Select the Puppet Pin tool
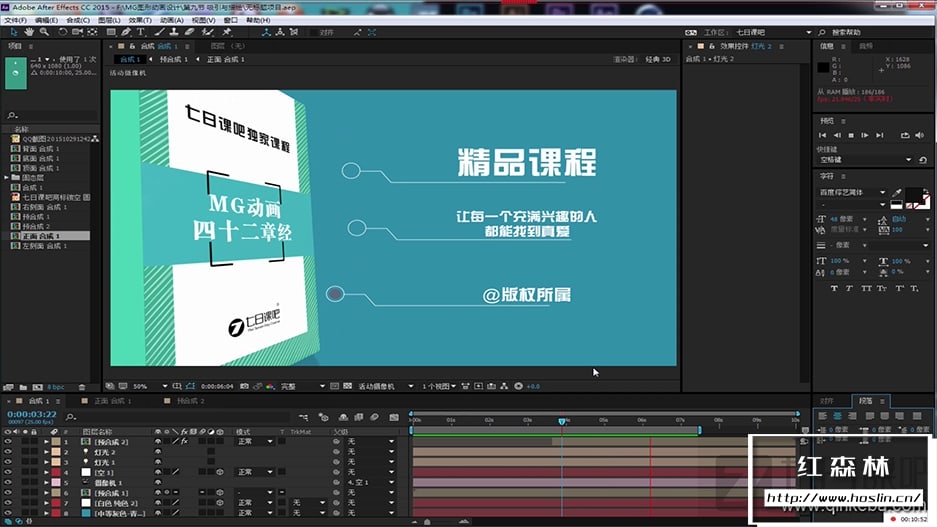This screenshot has height=527, width=937. 227,32
